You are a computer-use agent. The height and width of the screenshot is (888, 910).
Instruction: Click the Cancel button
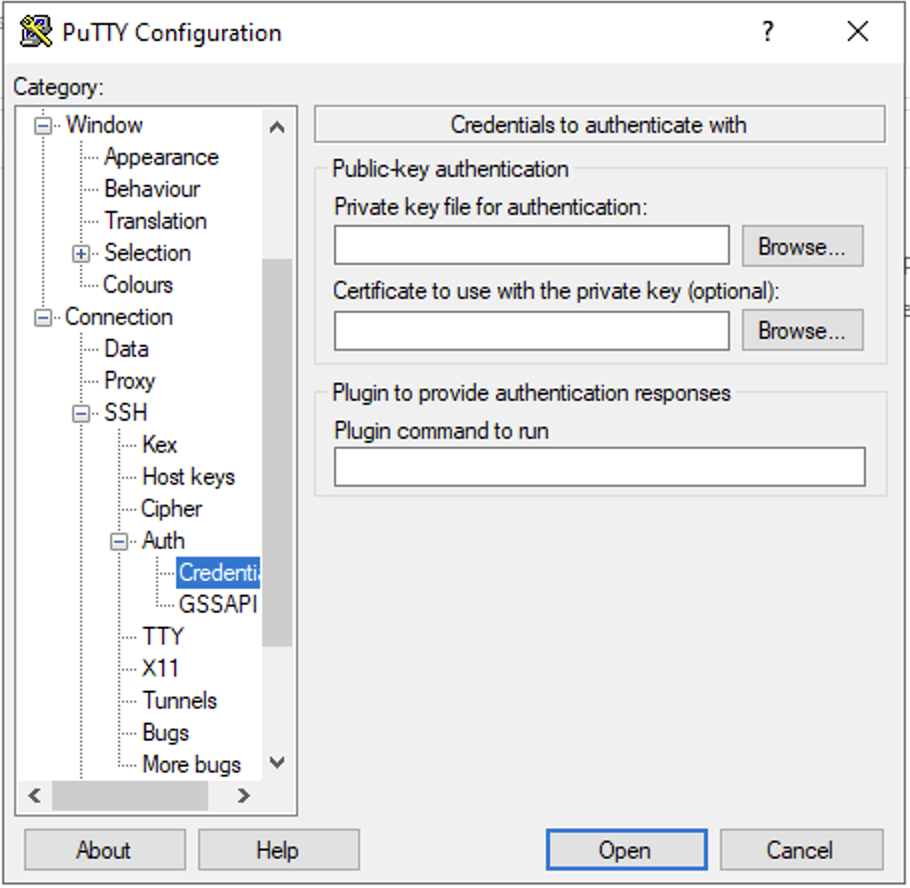(801, 850)
